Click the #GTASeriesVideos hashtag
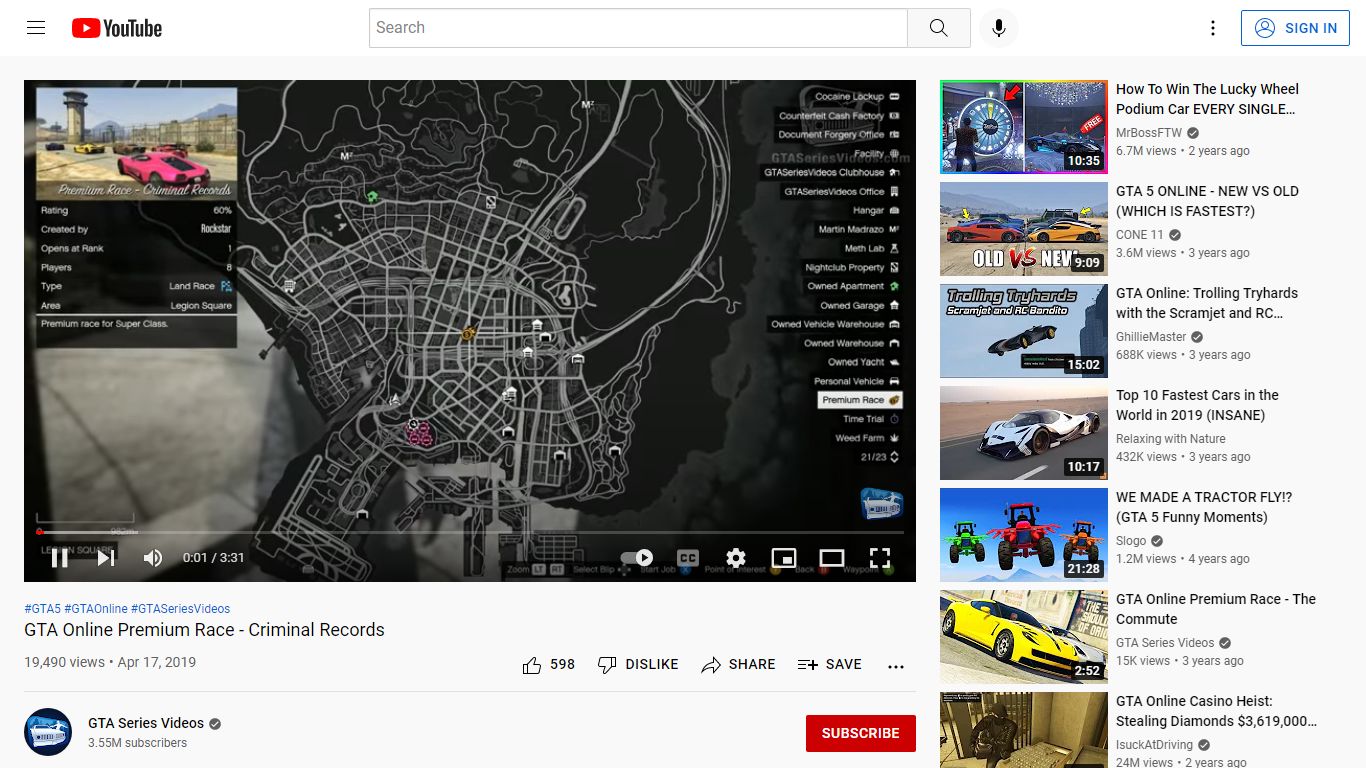Image resolution: width=1366 pixels, height=768 pixels. 181,608
